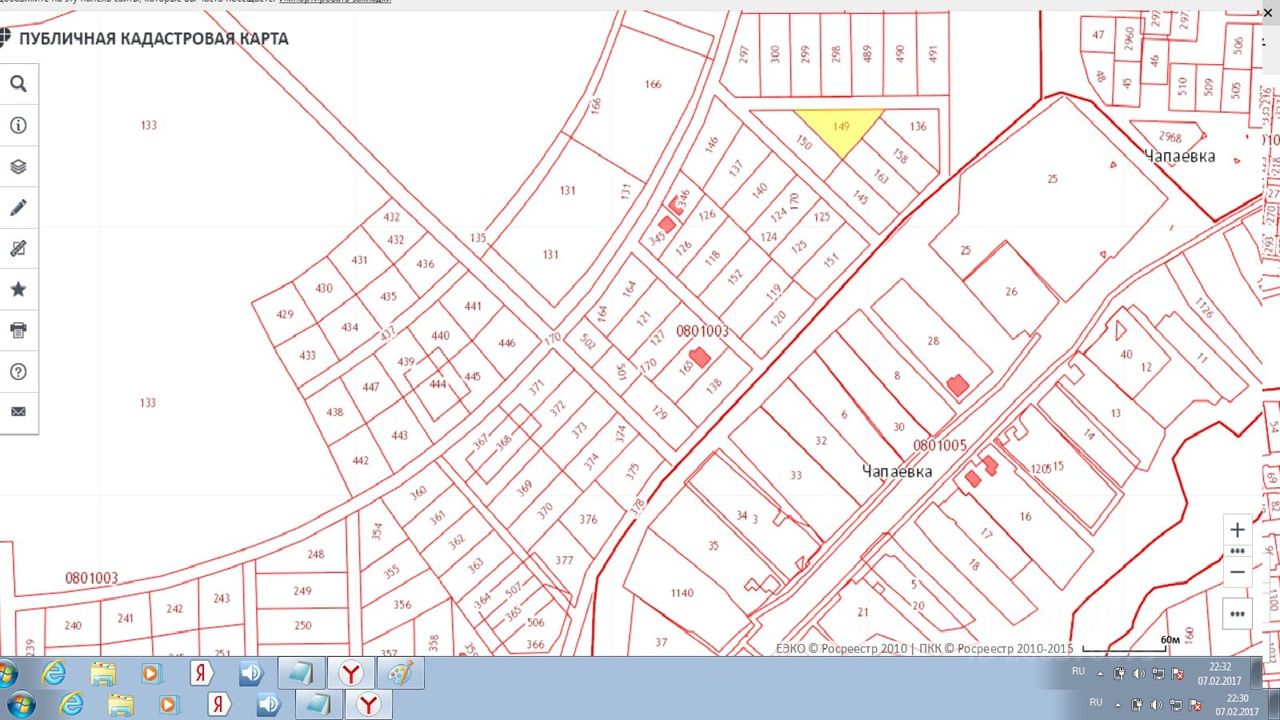Image resolution: width=1280 pixels, height=720 pixels.
Task: Open the map layers panel
Action: [18, 167]
